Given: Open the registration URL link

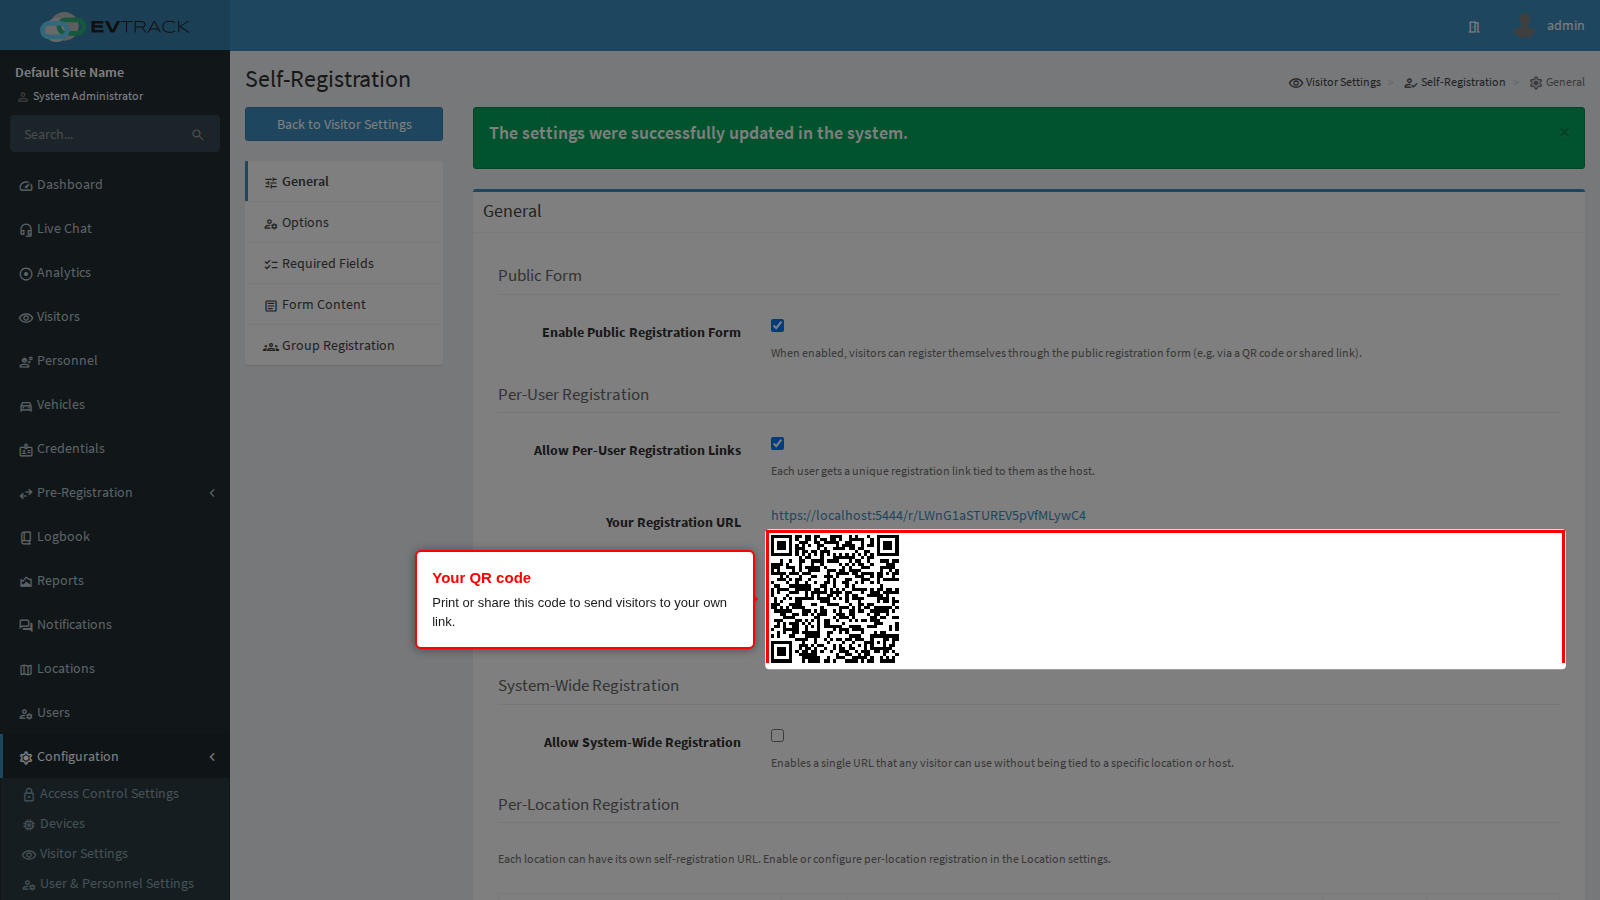Looking at the screenshot, I should 928,516.
